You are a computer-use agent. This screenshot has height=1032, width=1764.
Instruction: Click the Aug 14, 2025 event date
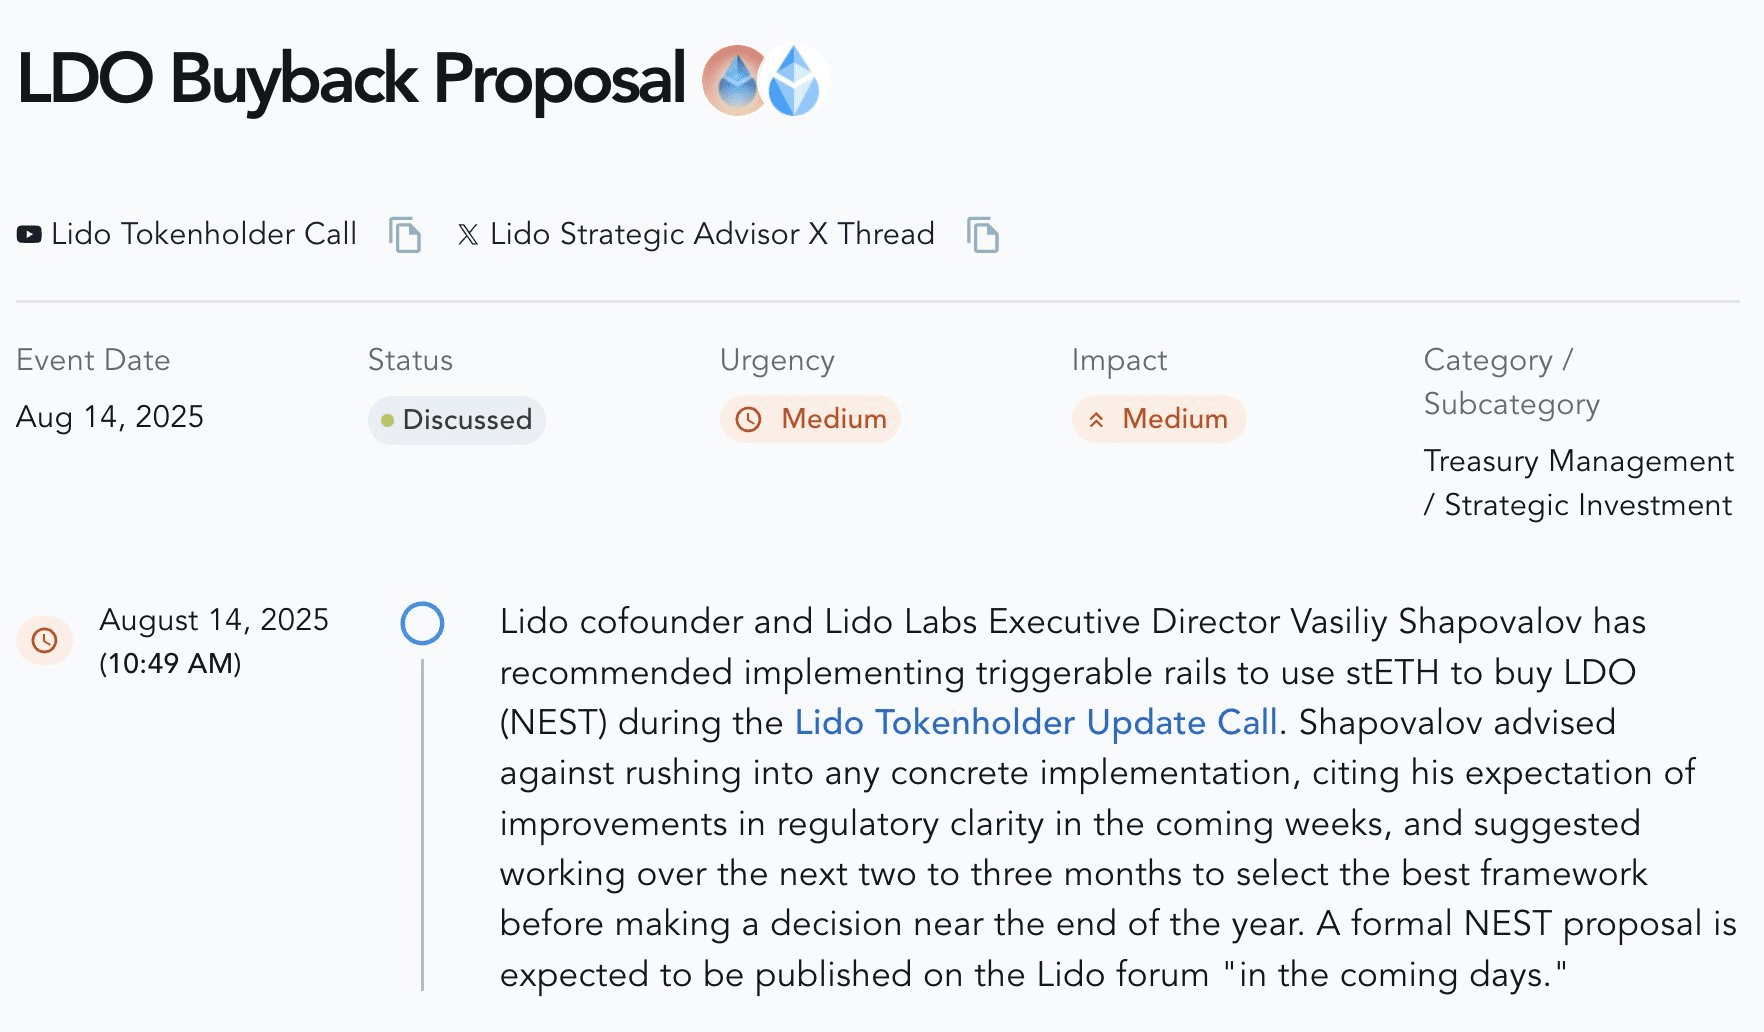(110, 417)
